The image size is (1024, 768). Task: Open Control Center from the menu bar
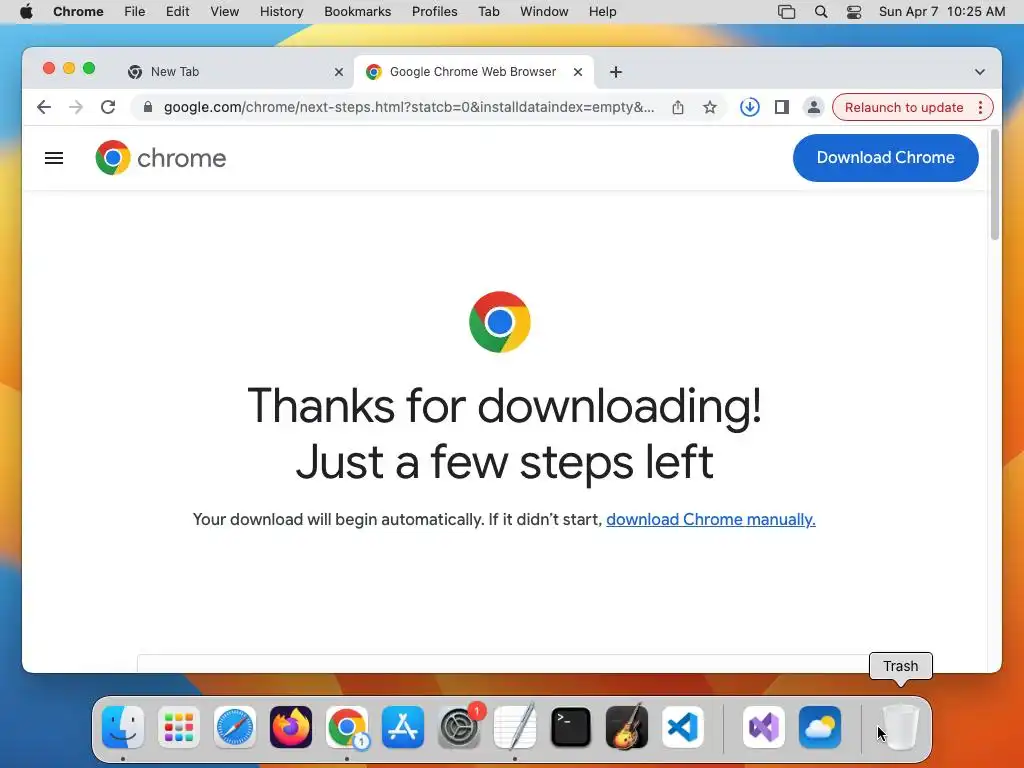[x=854, y=12]
